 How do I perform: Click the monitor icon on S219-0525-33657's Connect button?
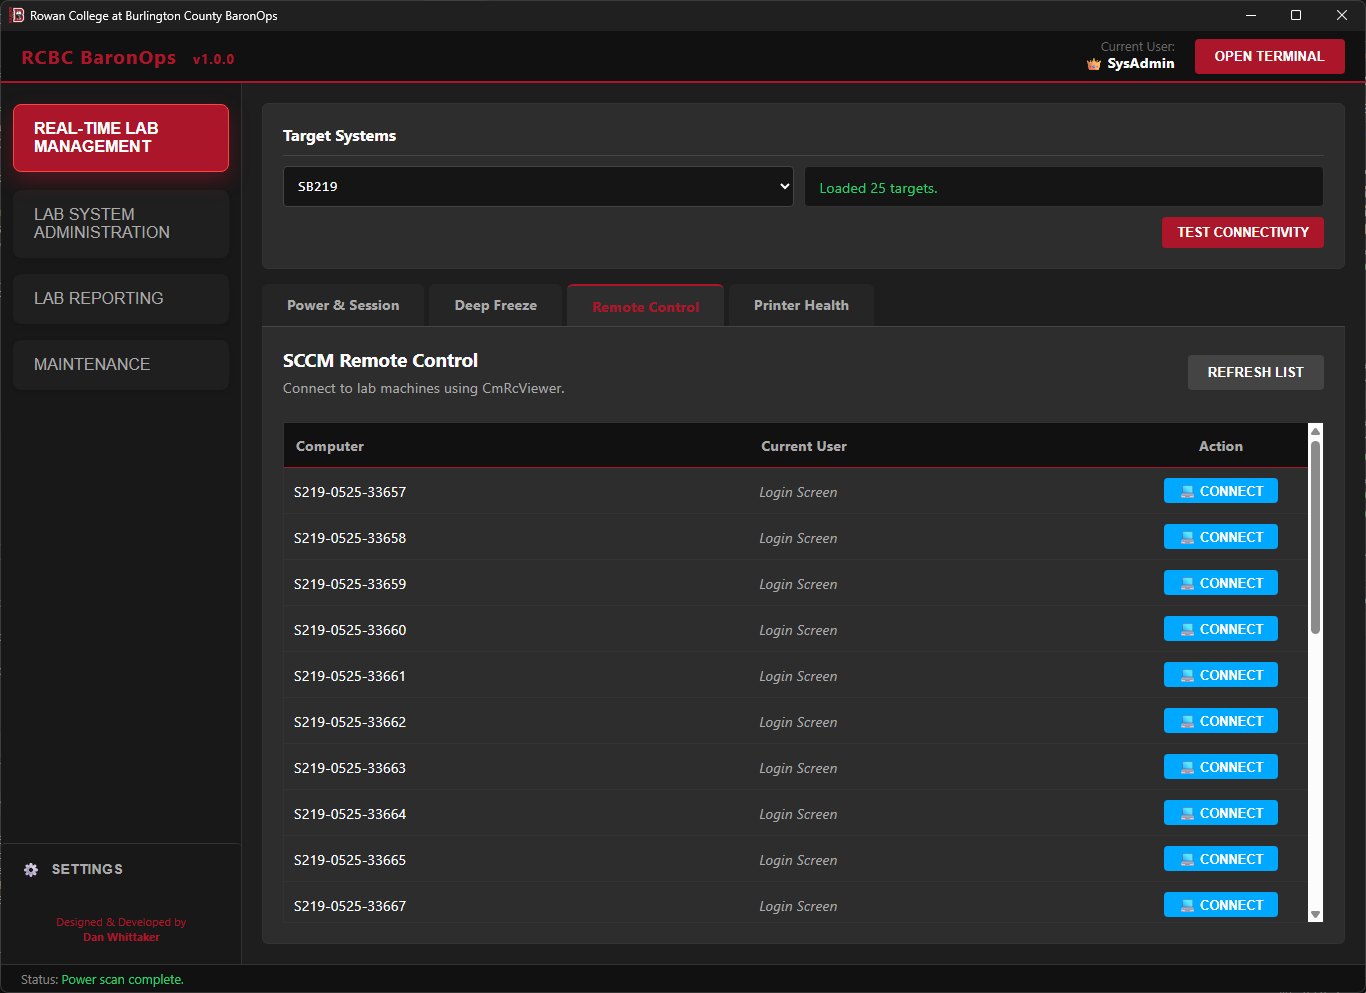[x=1187, y=491]
